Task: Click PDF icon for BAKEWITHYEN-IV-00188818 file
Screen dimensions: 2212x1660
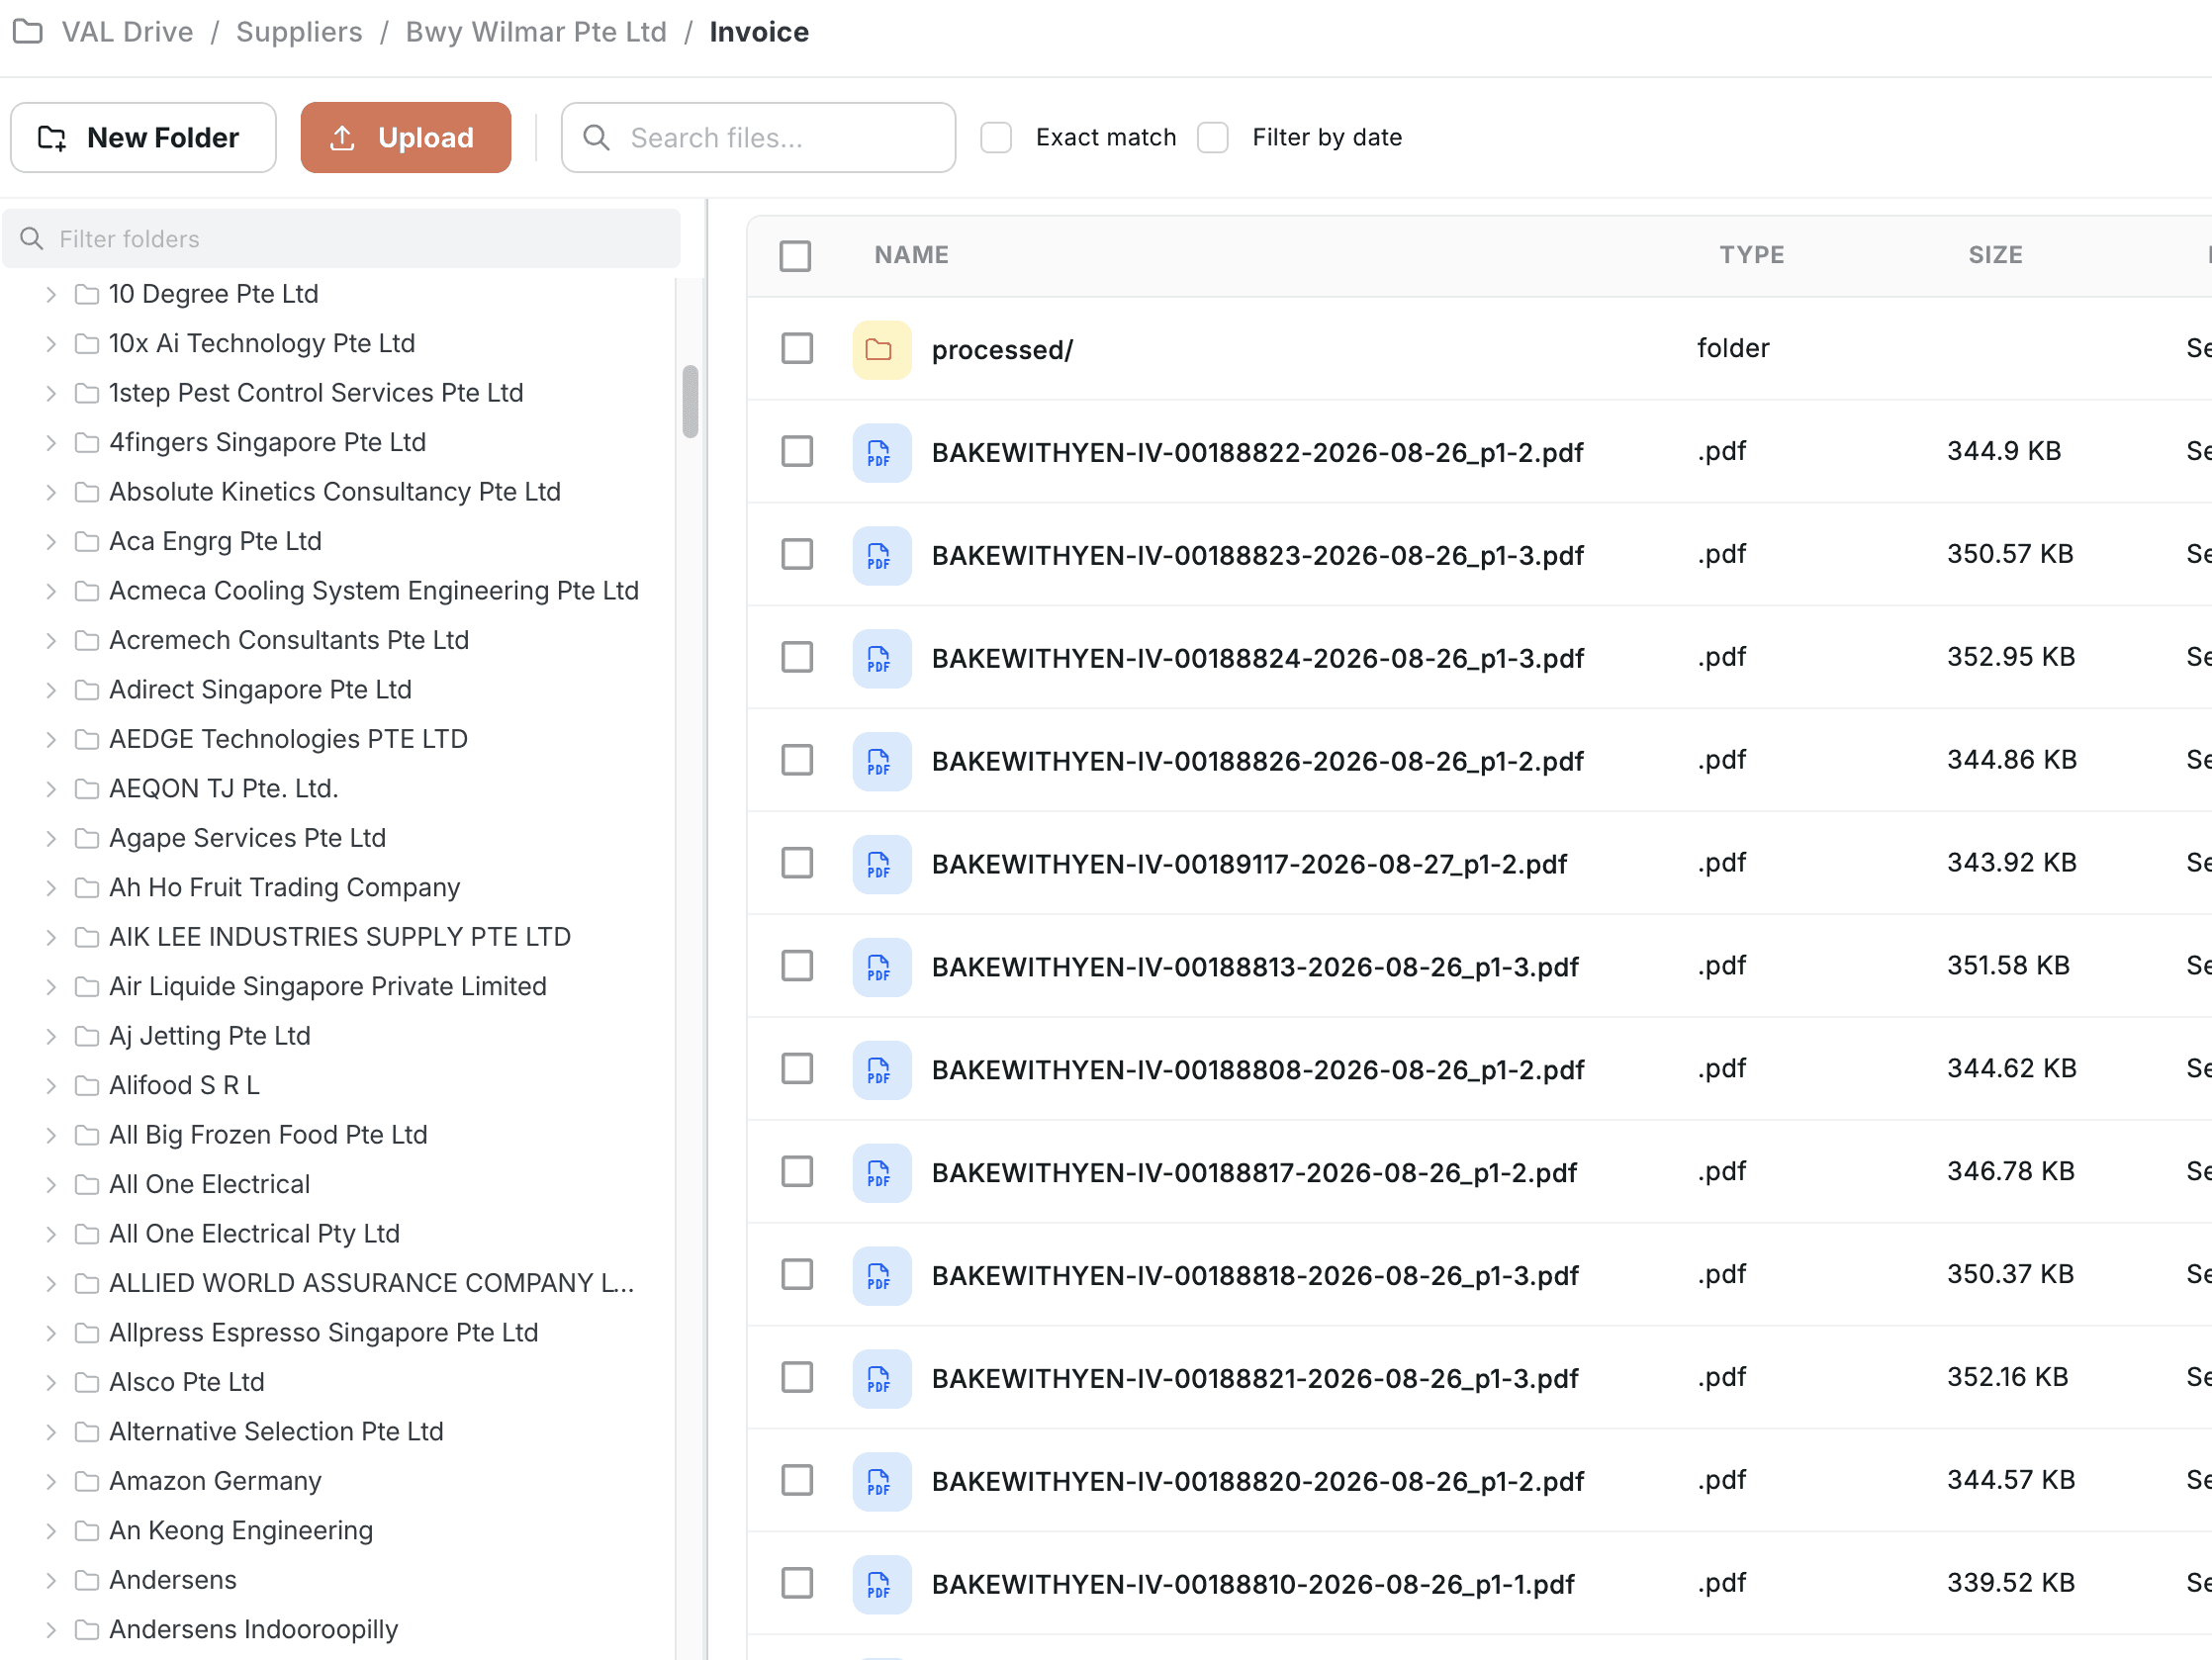Action: 881,1275
